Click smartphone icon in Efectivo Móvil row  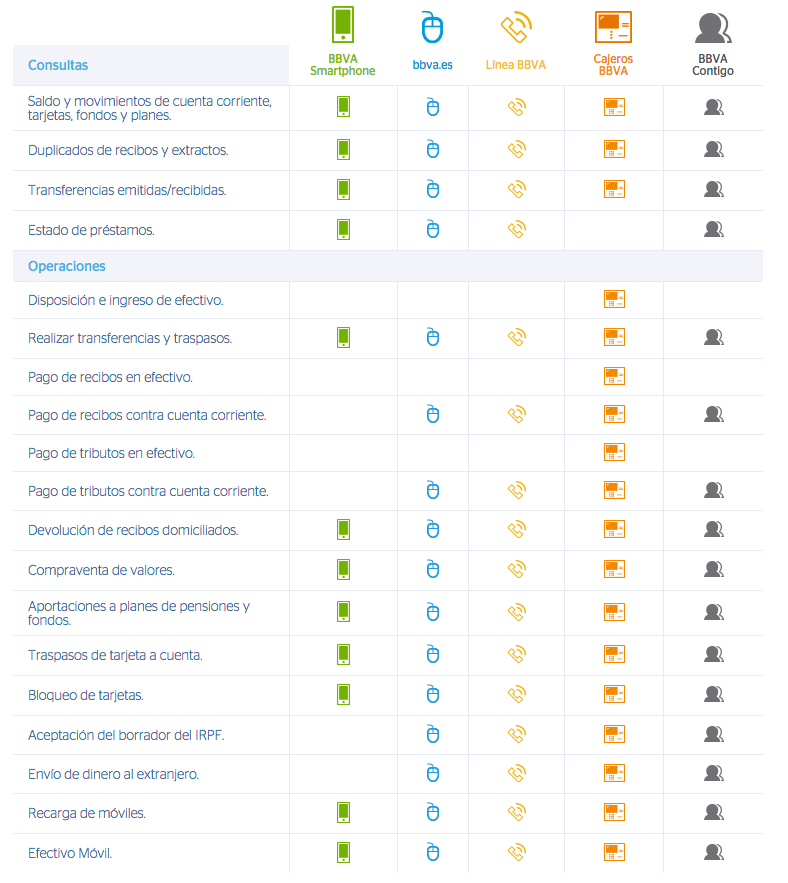[x=343, y=852]
